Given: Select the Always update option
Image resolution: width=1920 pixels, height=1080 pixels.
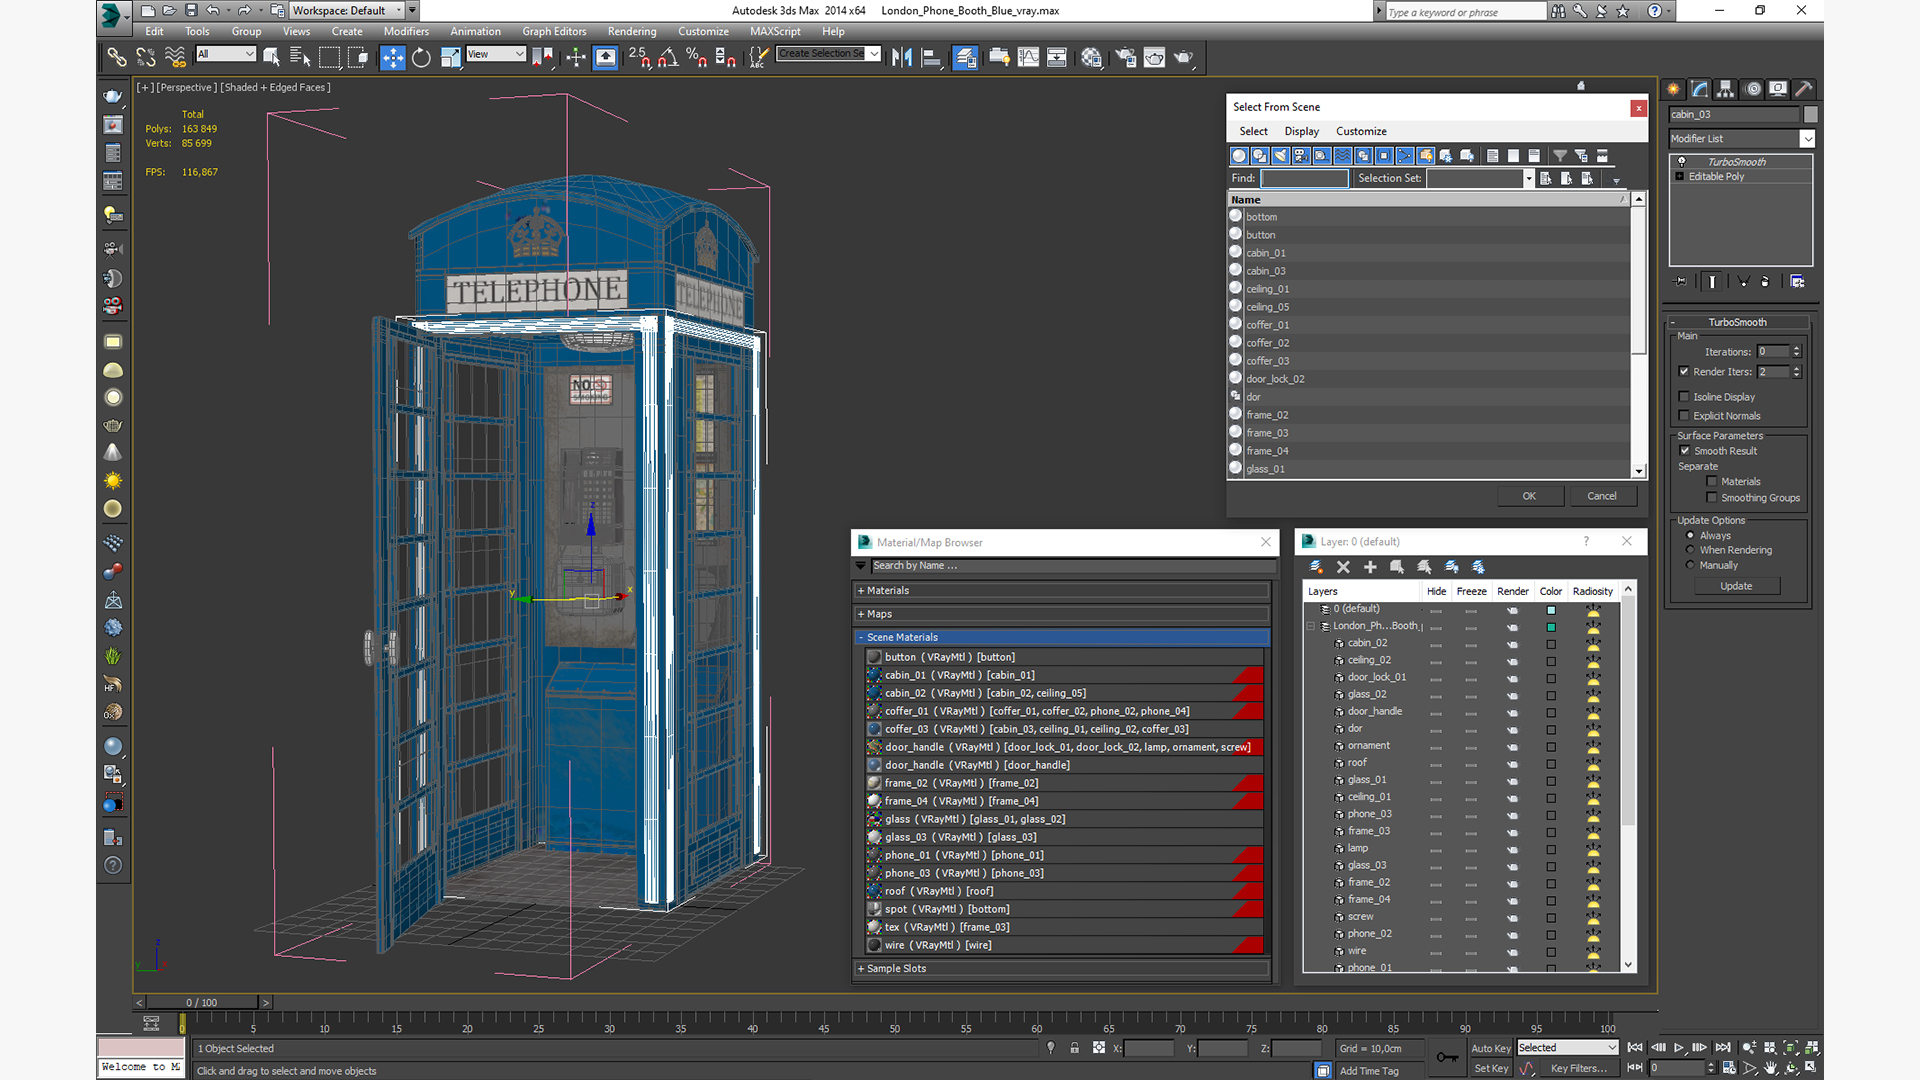Looking at the screenshot, I should coord(1691,536).
